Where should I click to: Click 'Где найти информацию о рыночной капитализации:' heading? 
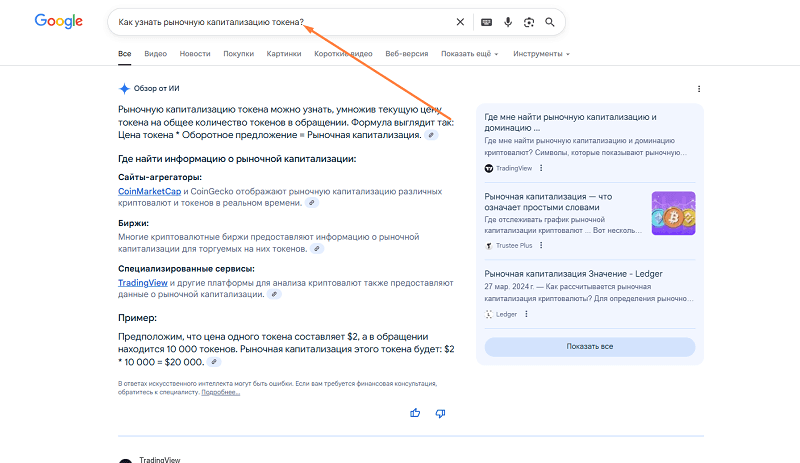[237, 159]
